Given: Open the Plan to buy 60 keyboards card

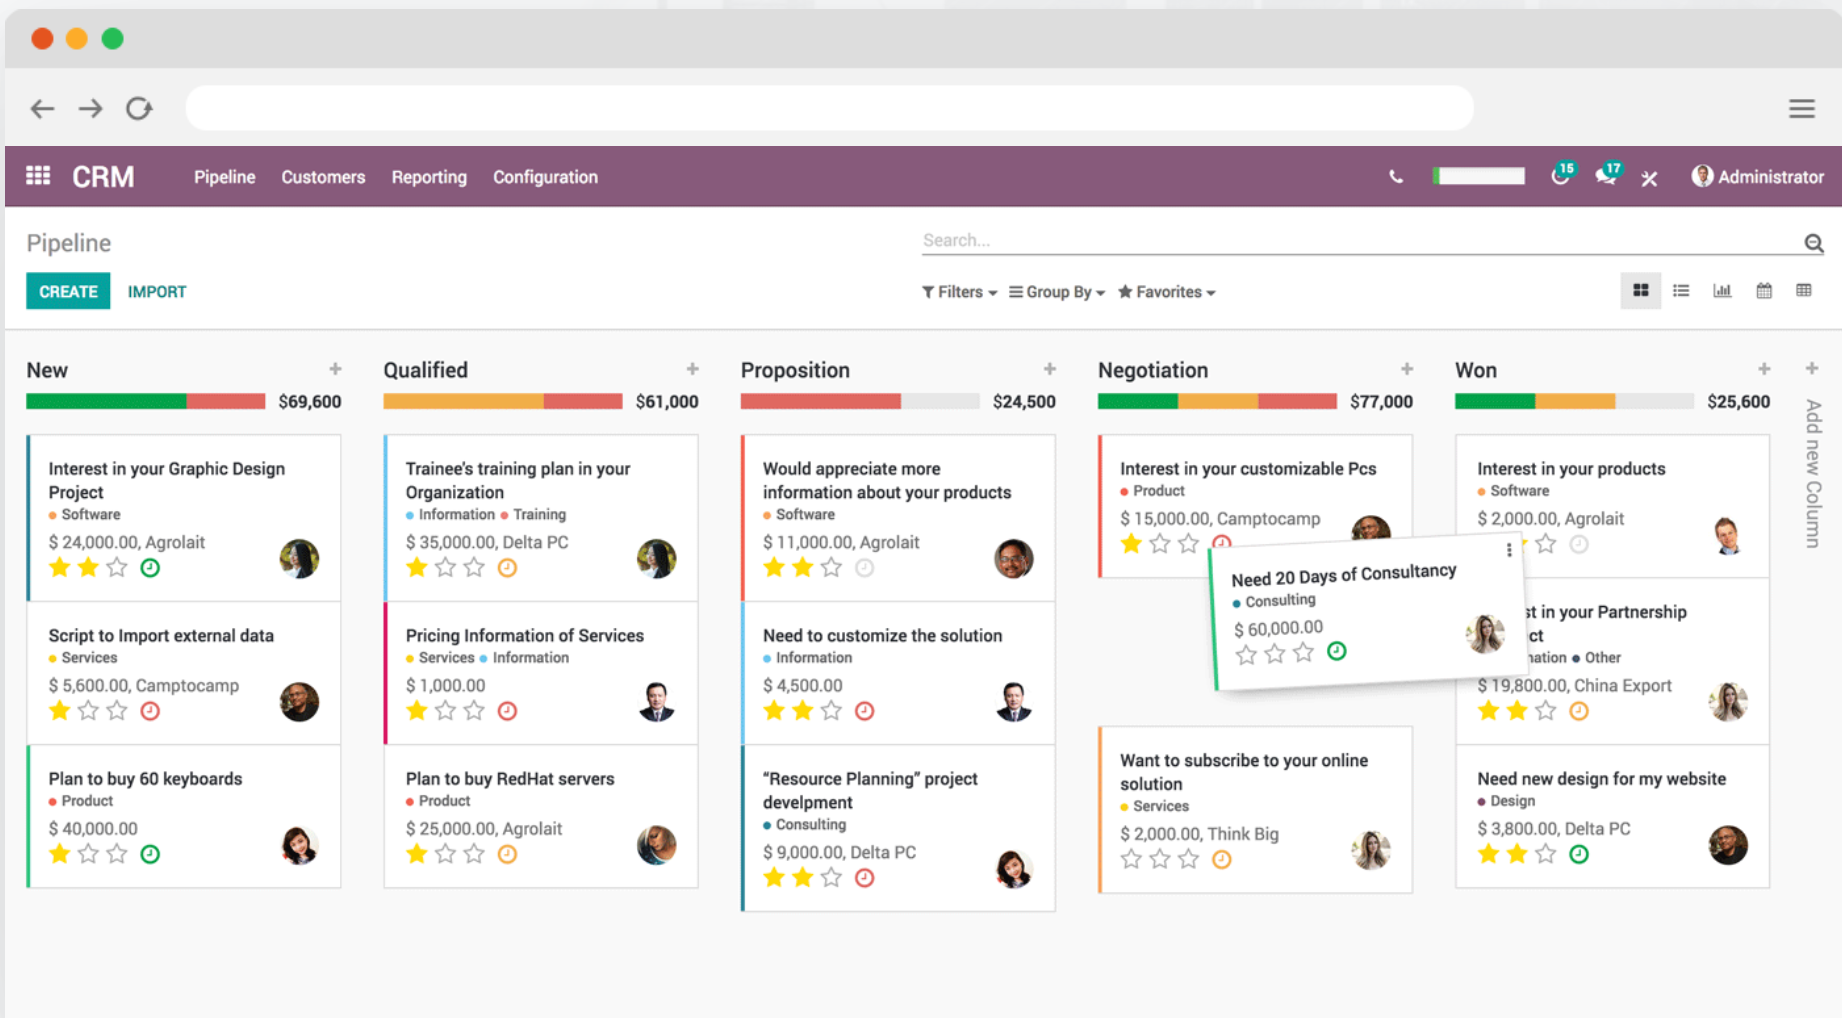Looking at the screenshot, I should [184, 816].
